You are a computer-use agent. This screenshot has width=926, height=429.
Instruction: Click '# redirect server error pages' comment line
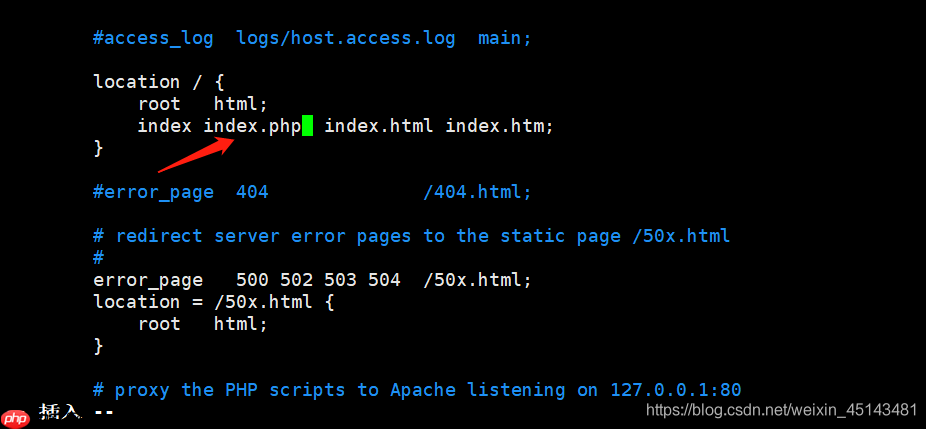tap(412, 236)
